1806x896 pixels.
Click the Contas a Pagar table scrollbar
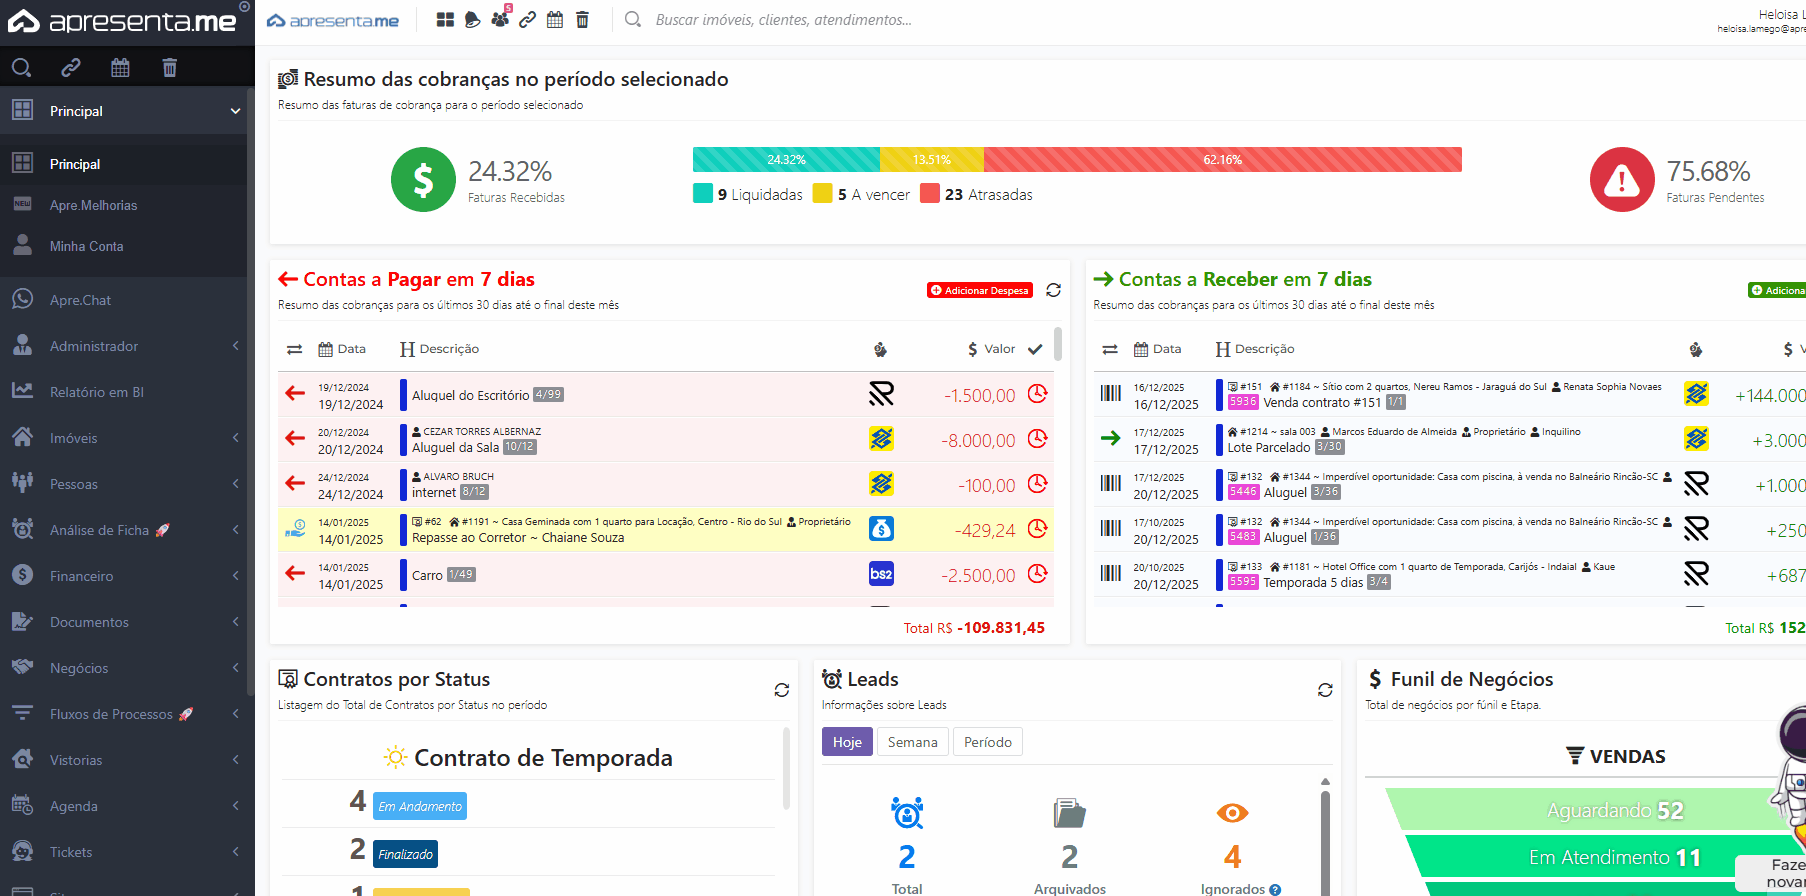click(x=1058, y=343)
